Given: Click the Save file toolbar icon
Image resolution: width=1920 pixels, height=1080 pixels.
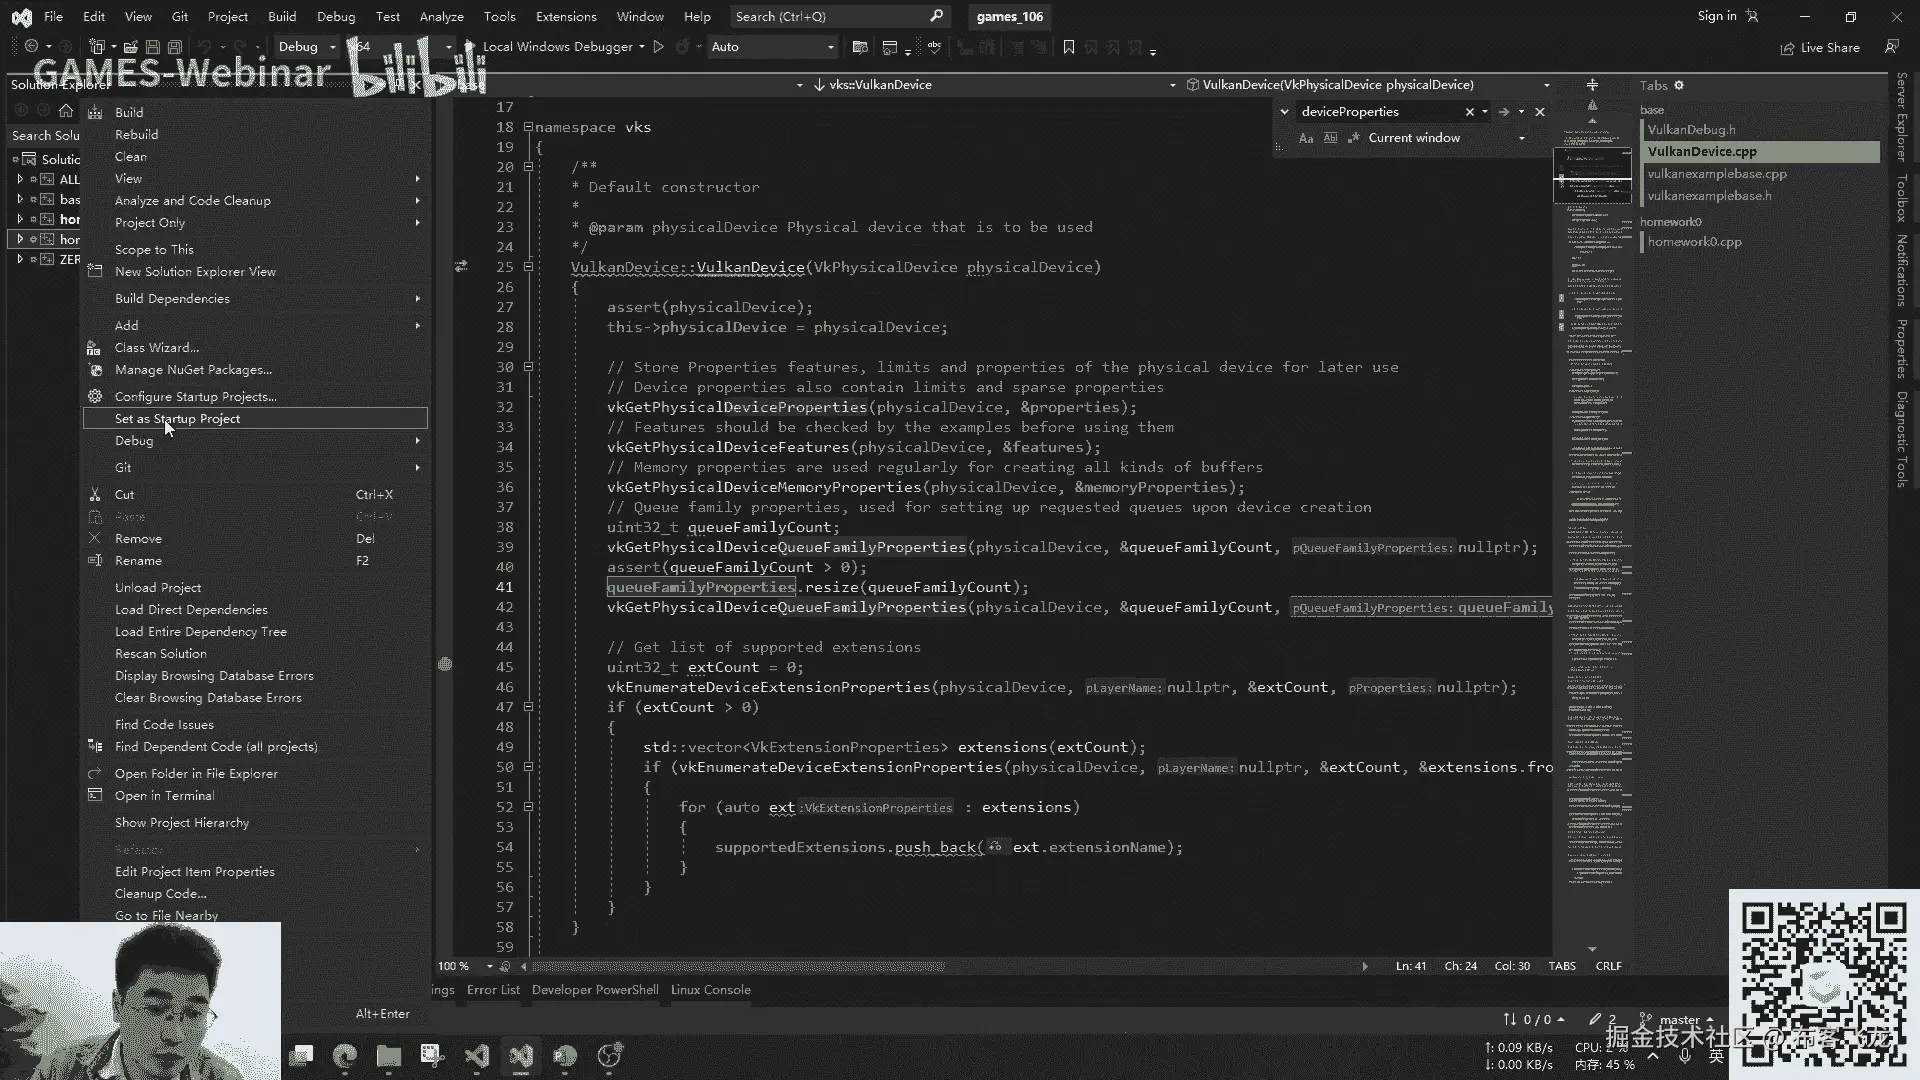Looking at the screenshot, I should (x=153, y=47).
